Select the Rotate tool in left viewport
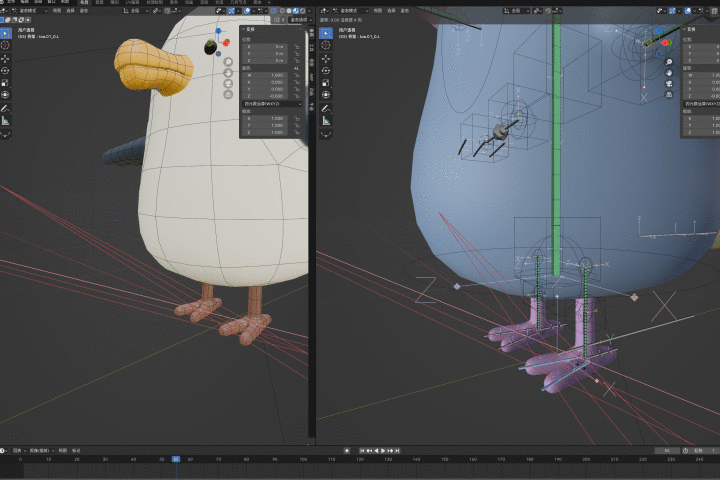The width and height of the screenshot is (720, 480). coord(6,71)
